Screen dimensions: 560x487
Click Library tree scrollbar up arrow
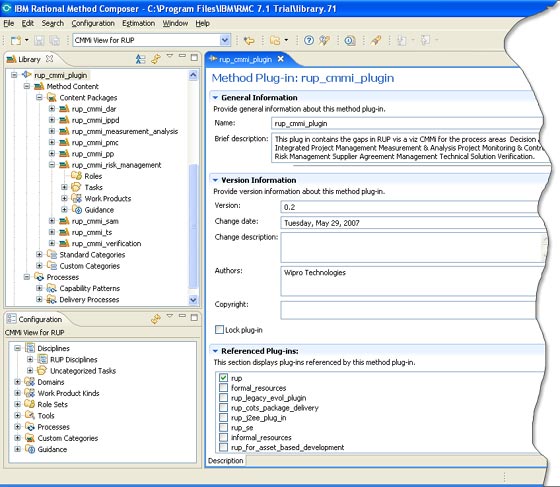[x=193, y=75]
